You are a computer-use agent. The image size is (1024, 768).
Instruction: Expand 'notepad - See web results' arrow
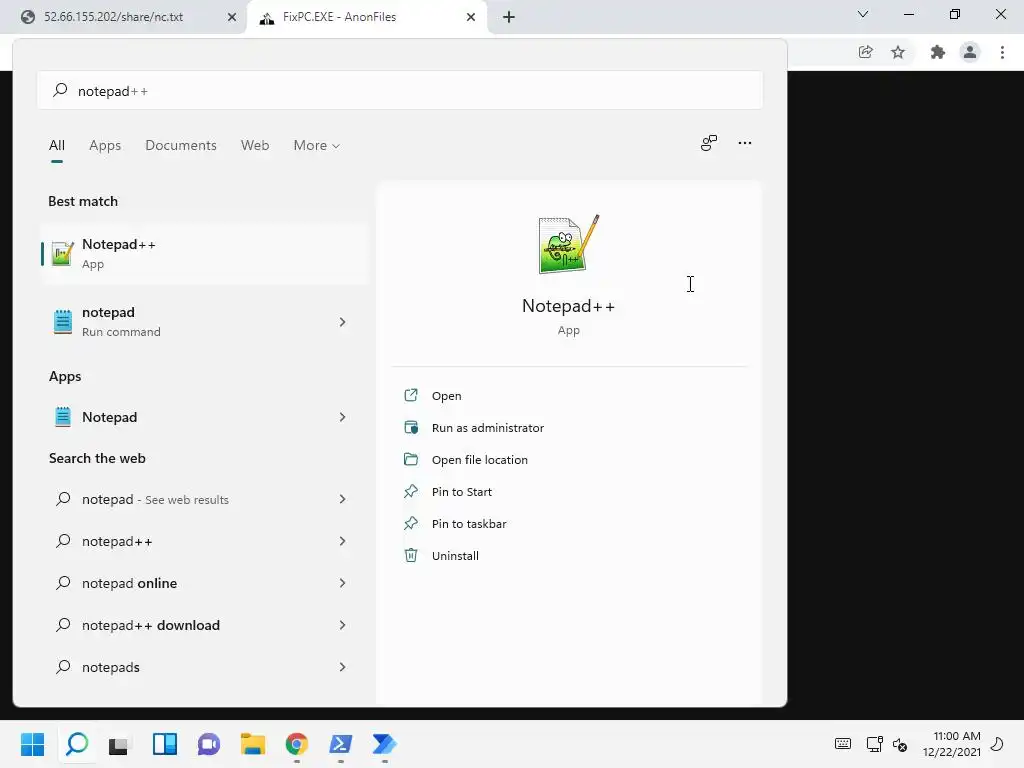(x=342, y=500)
